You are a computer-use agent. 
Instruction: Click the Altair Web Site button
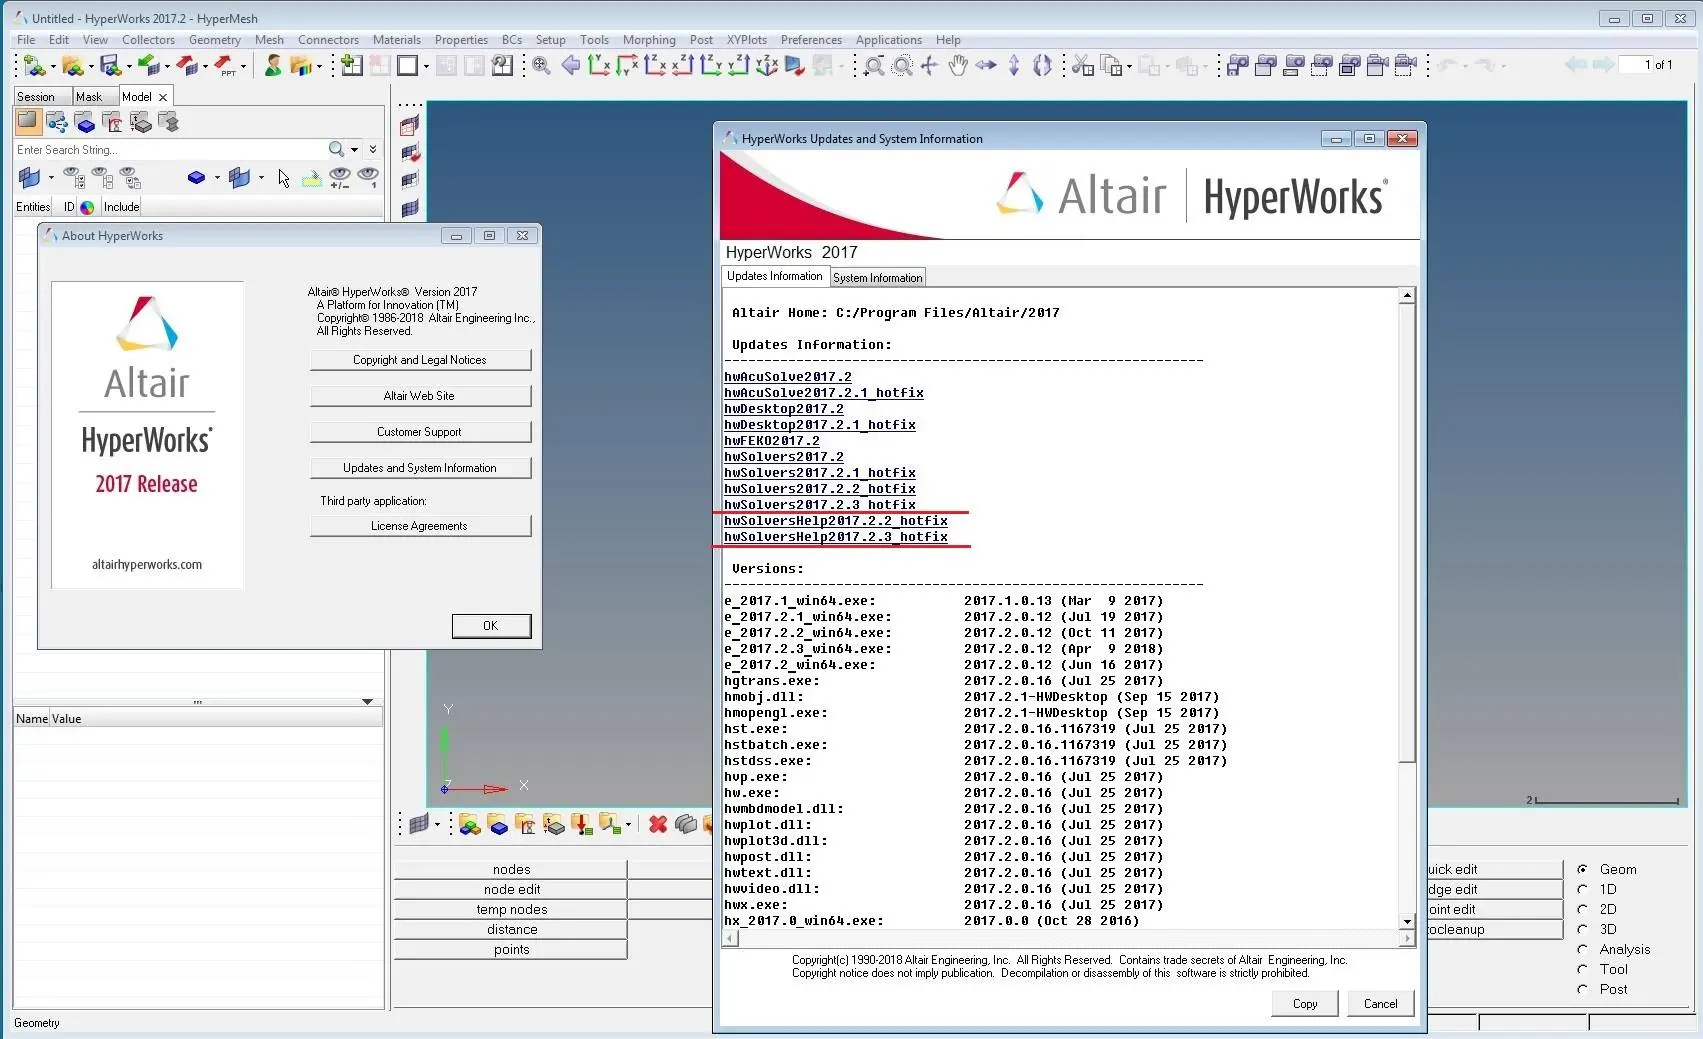tap(420, 396)
